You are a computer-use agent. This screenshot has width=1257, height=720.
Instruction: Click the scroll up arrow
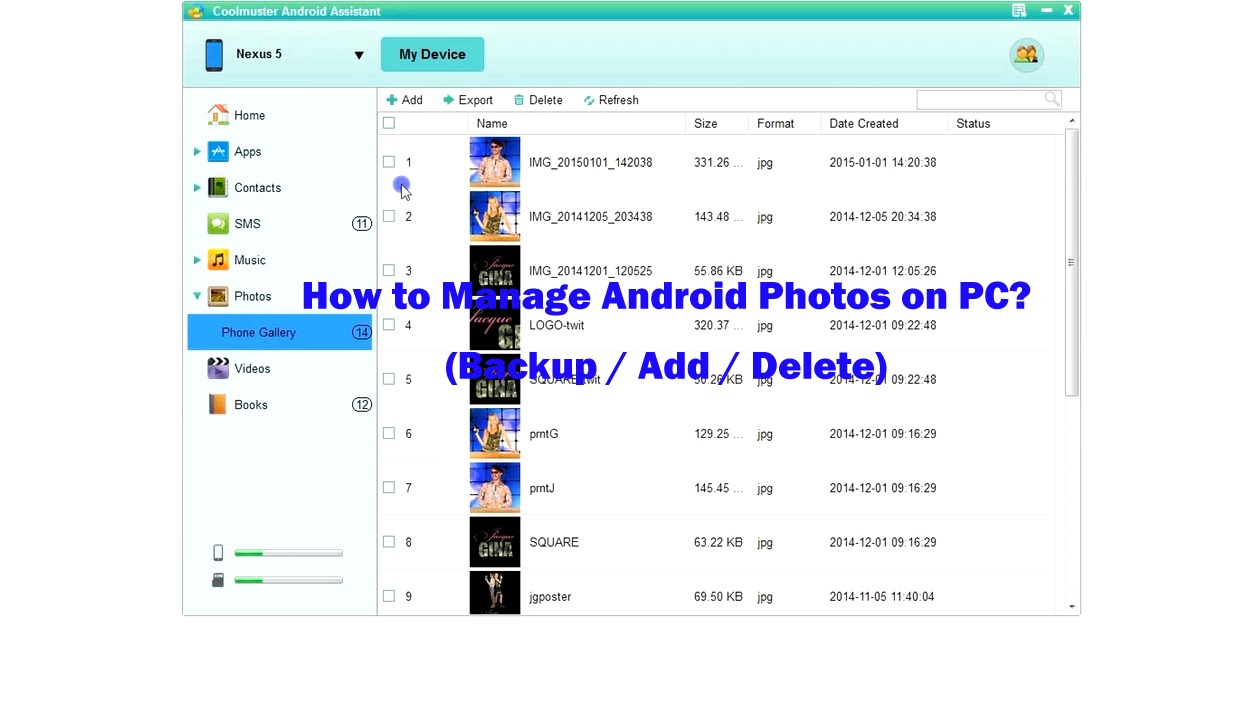(1072, 121)
